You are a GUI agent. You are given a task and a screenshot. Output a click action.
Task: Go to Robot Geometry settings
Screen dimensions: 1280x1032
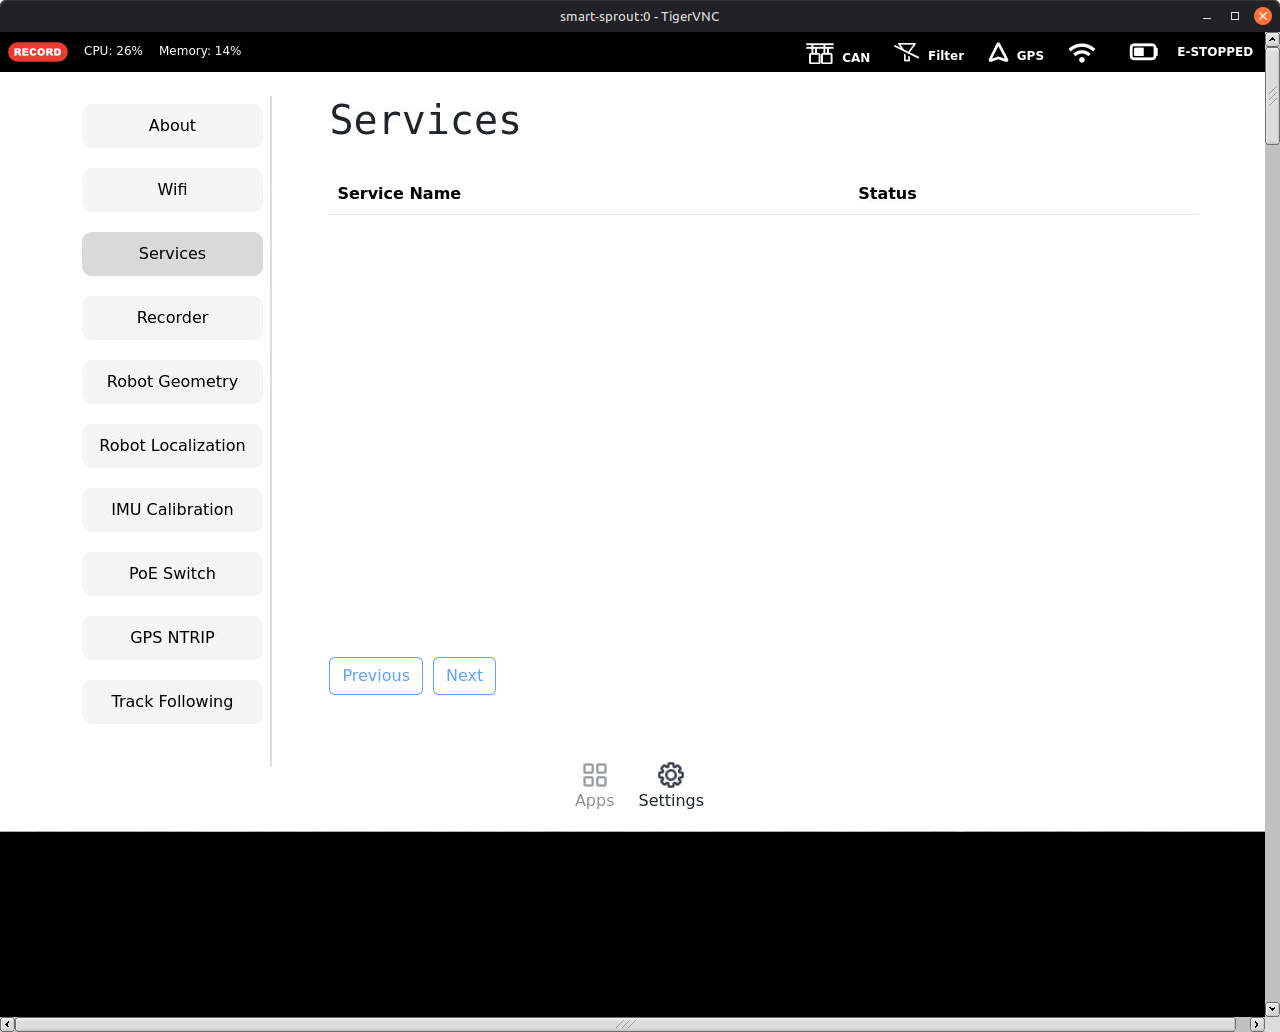[172, 382]
